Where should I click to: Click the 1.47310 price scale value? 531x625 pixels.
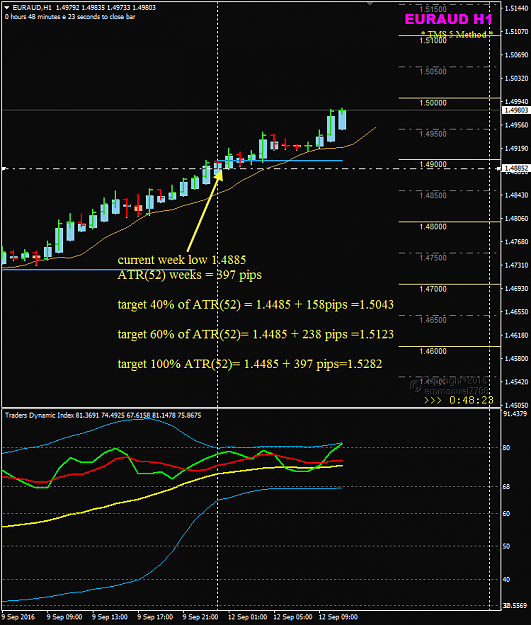pyautogui.click(x=516, y=265)
